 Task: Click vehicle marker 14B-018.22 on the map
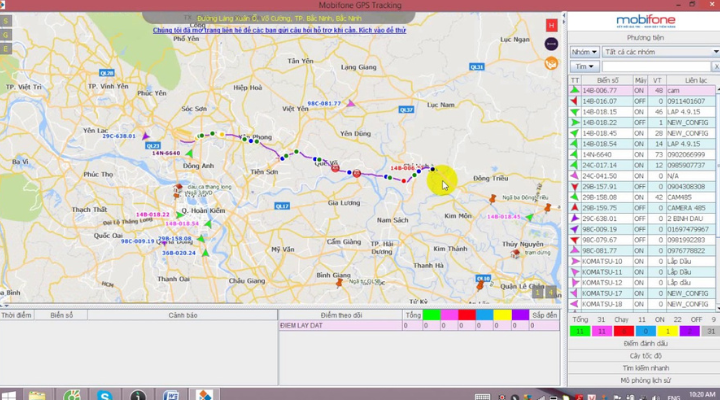(180, 214)
